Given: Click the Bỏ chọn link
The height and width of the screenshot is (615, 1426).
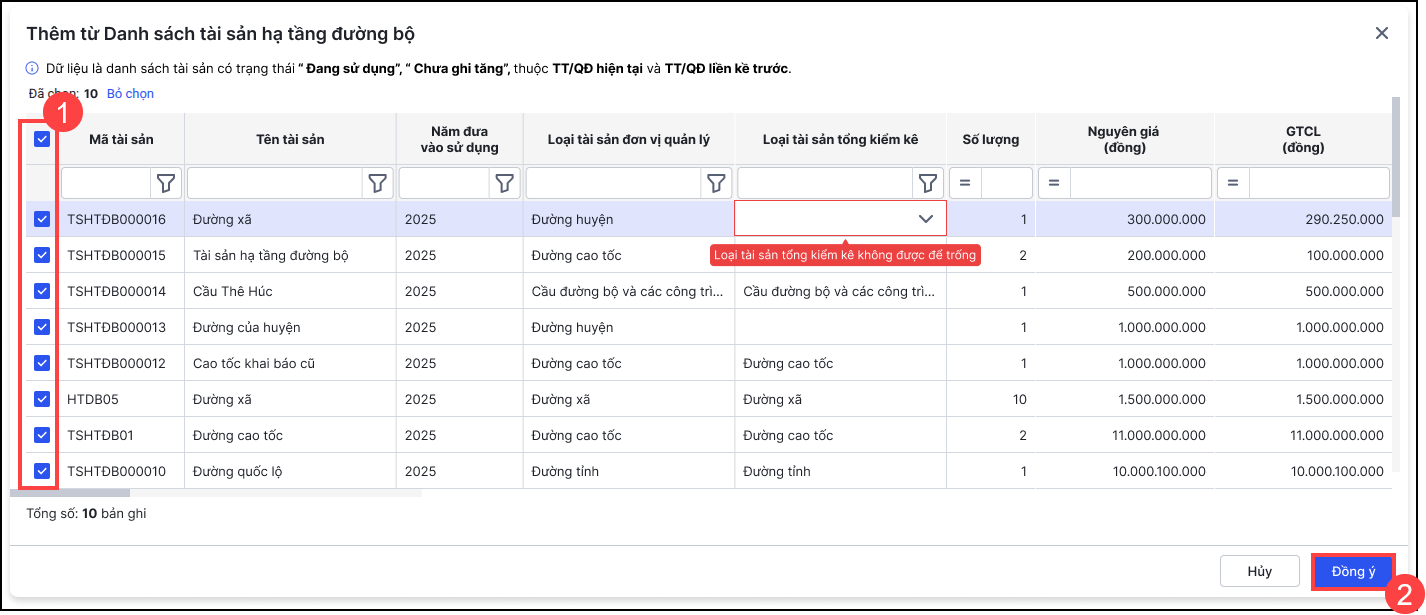Looking at the screenshot, I should [x=130, y=94].
